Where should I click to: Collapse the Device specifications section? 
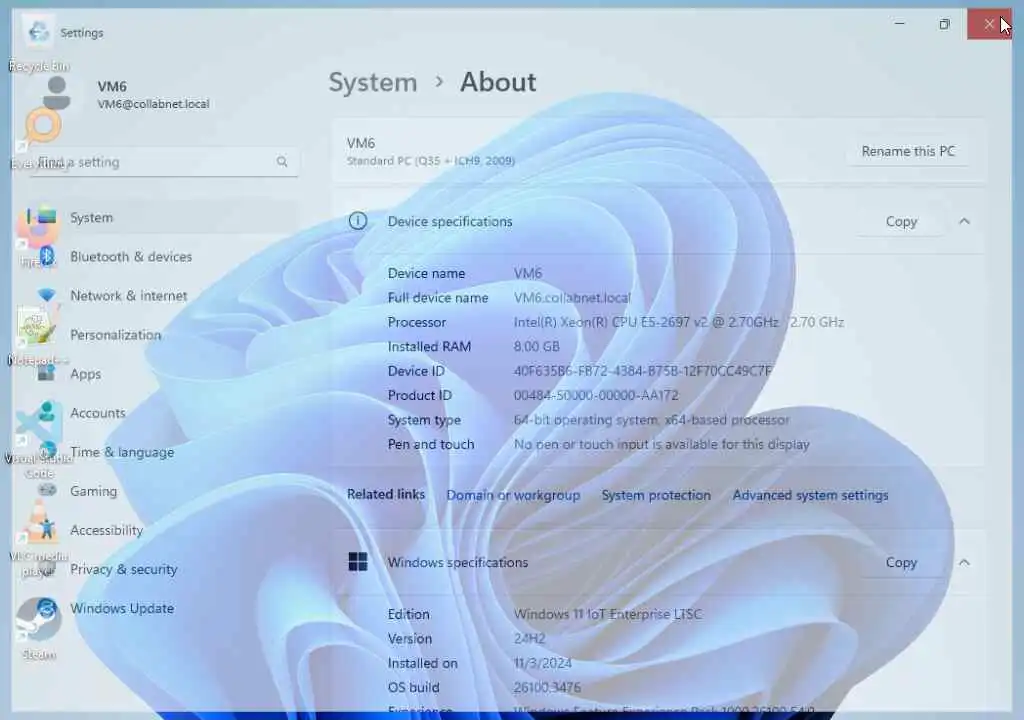coord(964,221)
